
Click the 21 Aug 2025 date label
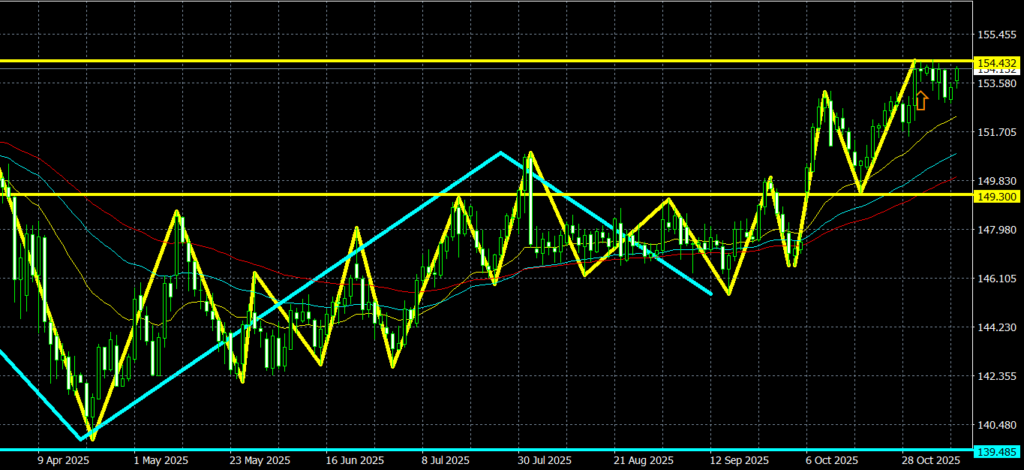pyautogui.click(x=642, y=460)
